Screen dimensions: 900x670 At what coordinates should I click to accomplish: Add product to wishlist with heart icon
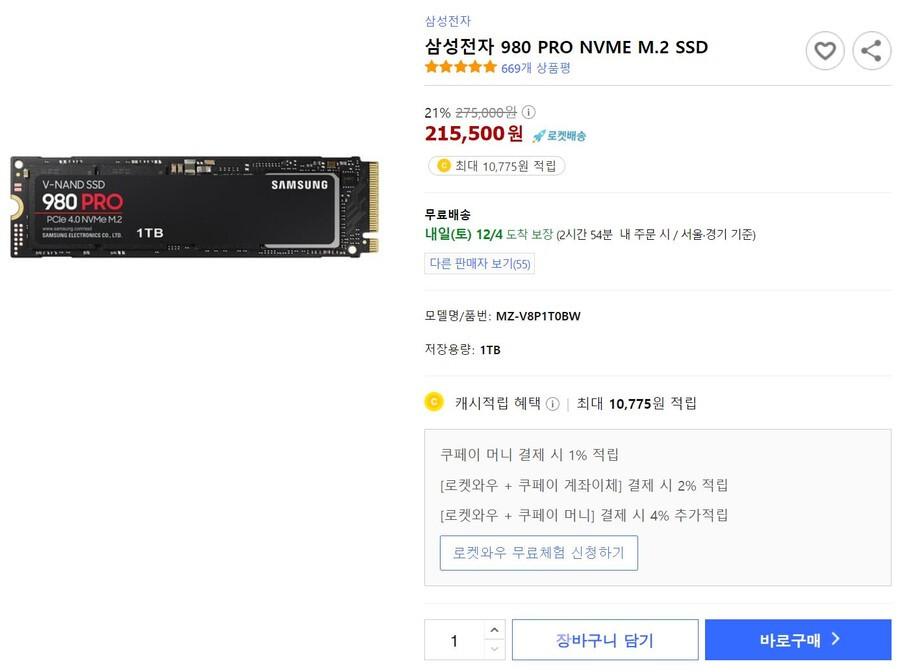pyautogui.click(x=825, y=51)
